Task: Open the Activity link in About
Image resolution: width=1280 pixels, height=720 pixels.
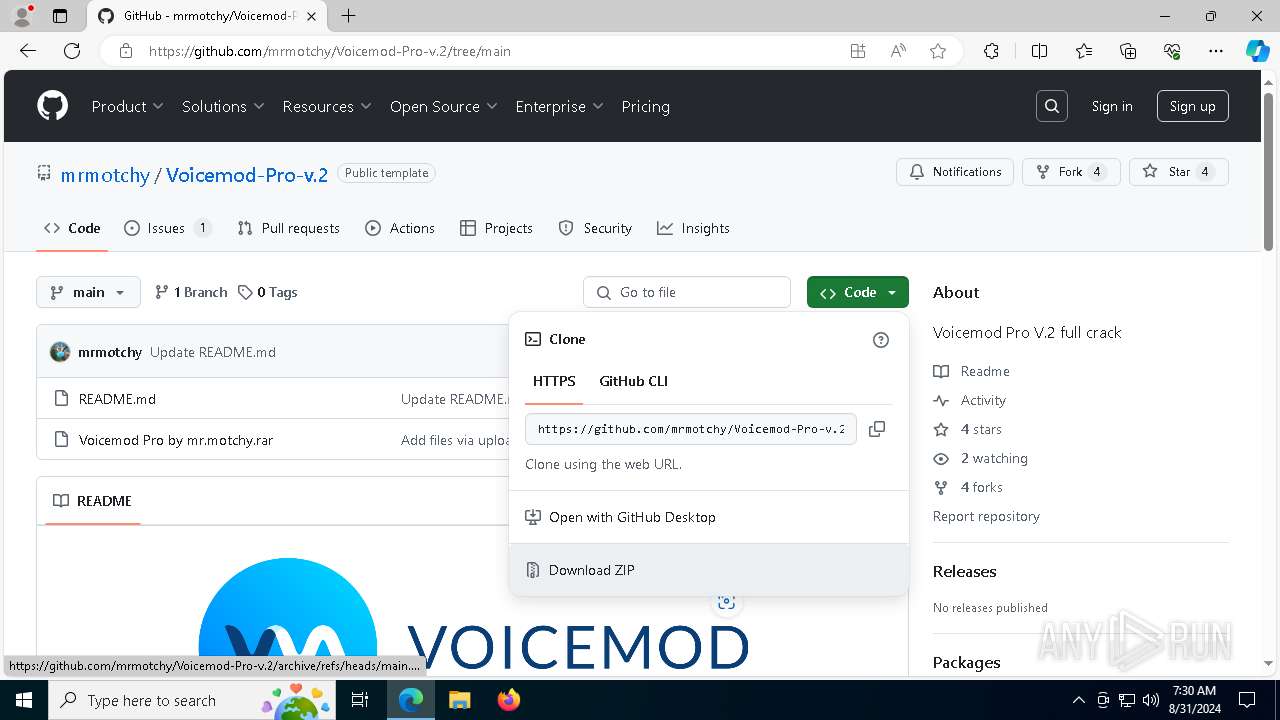Action: click(x=983, y=400)
